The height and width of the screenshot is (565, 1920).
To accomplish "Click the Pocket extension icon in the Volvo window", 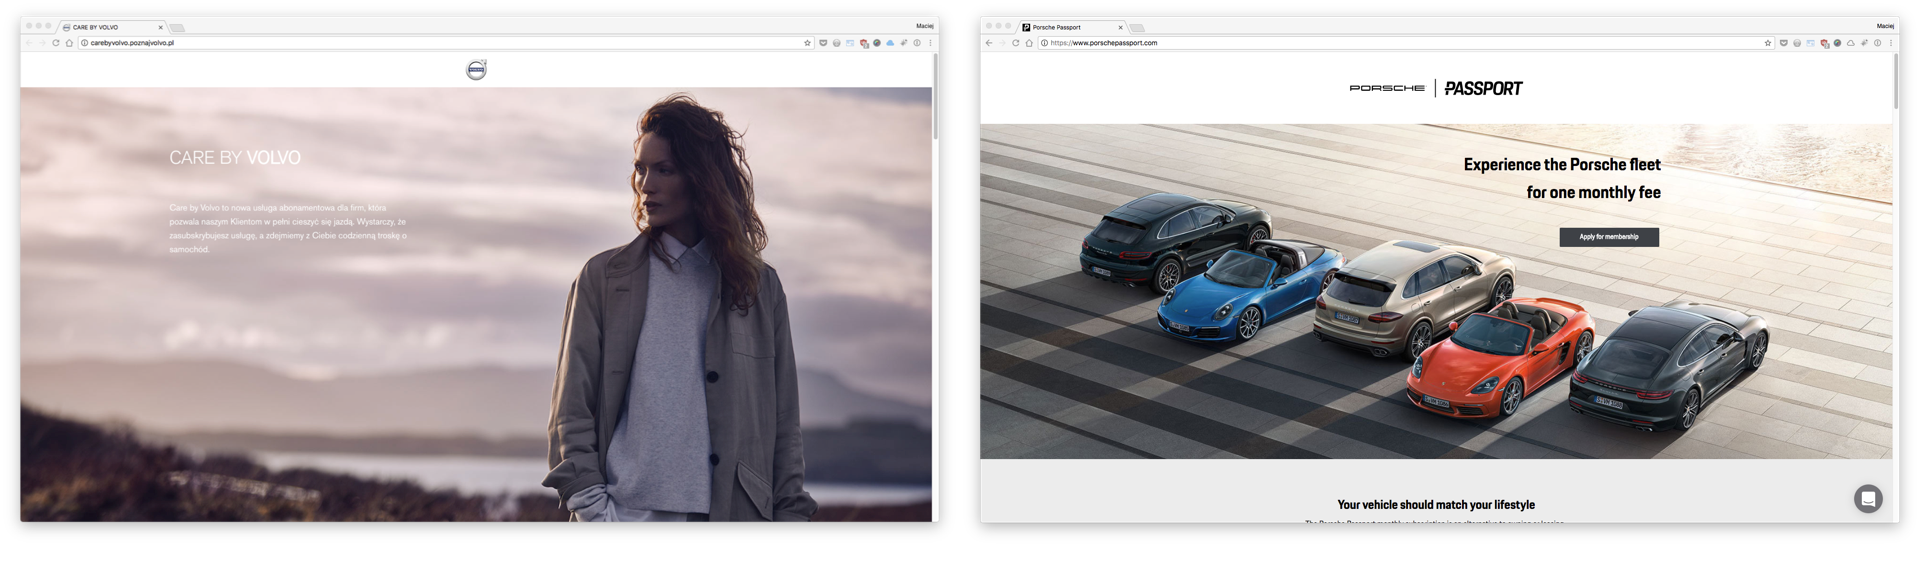I will point(823,43).
